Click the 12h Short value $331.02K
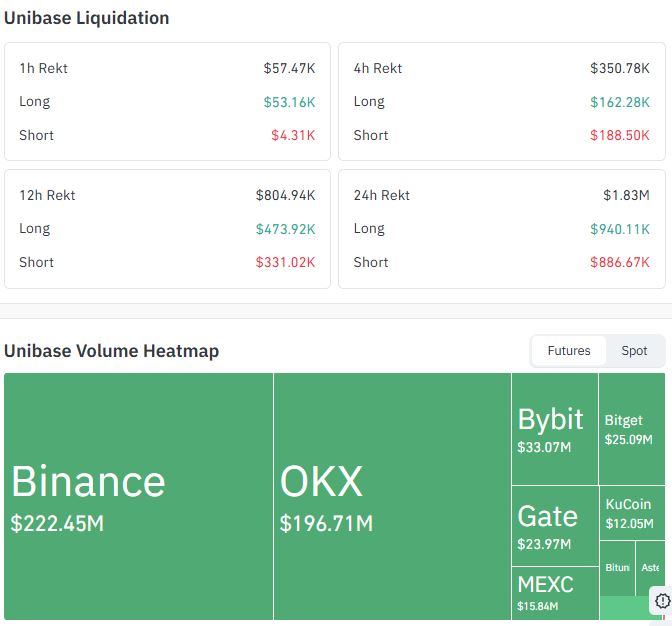 pos(285,262)
